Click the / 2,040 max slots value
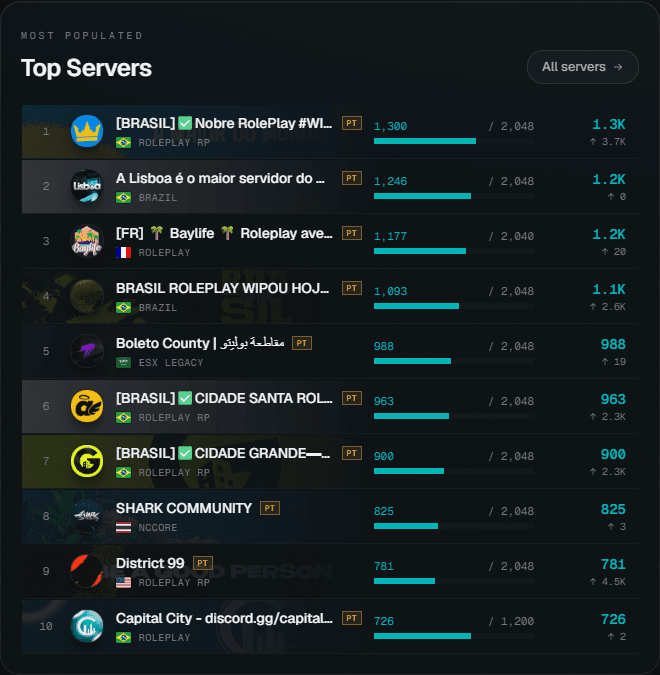Viewport: 660px width, 675px height. coord(511,236)
